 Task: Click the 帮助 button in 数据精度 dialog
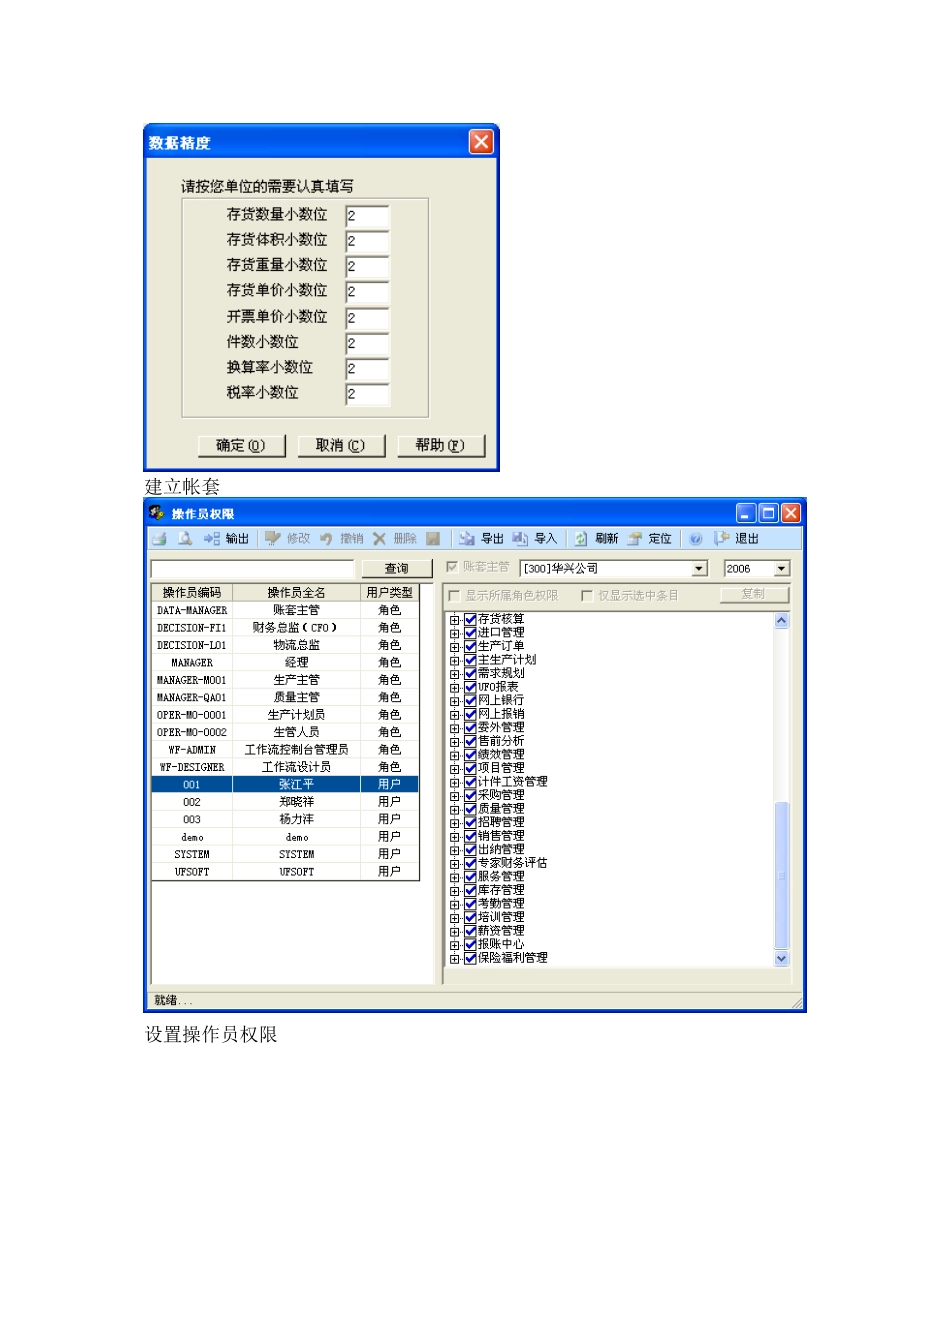tap(441, 445)
